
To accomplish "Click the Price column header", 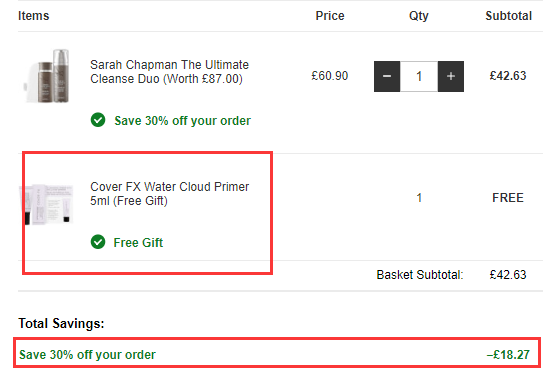I will (x=330, y=16).
